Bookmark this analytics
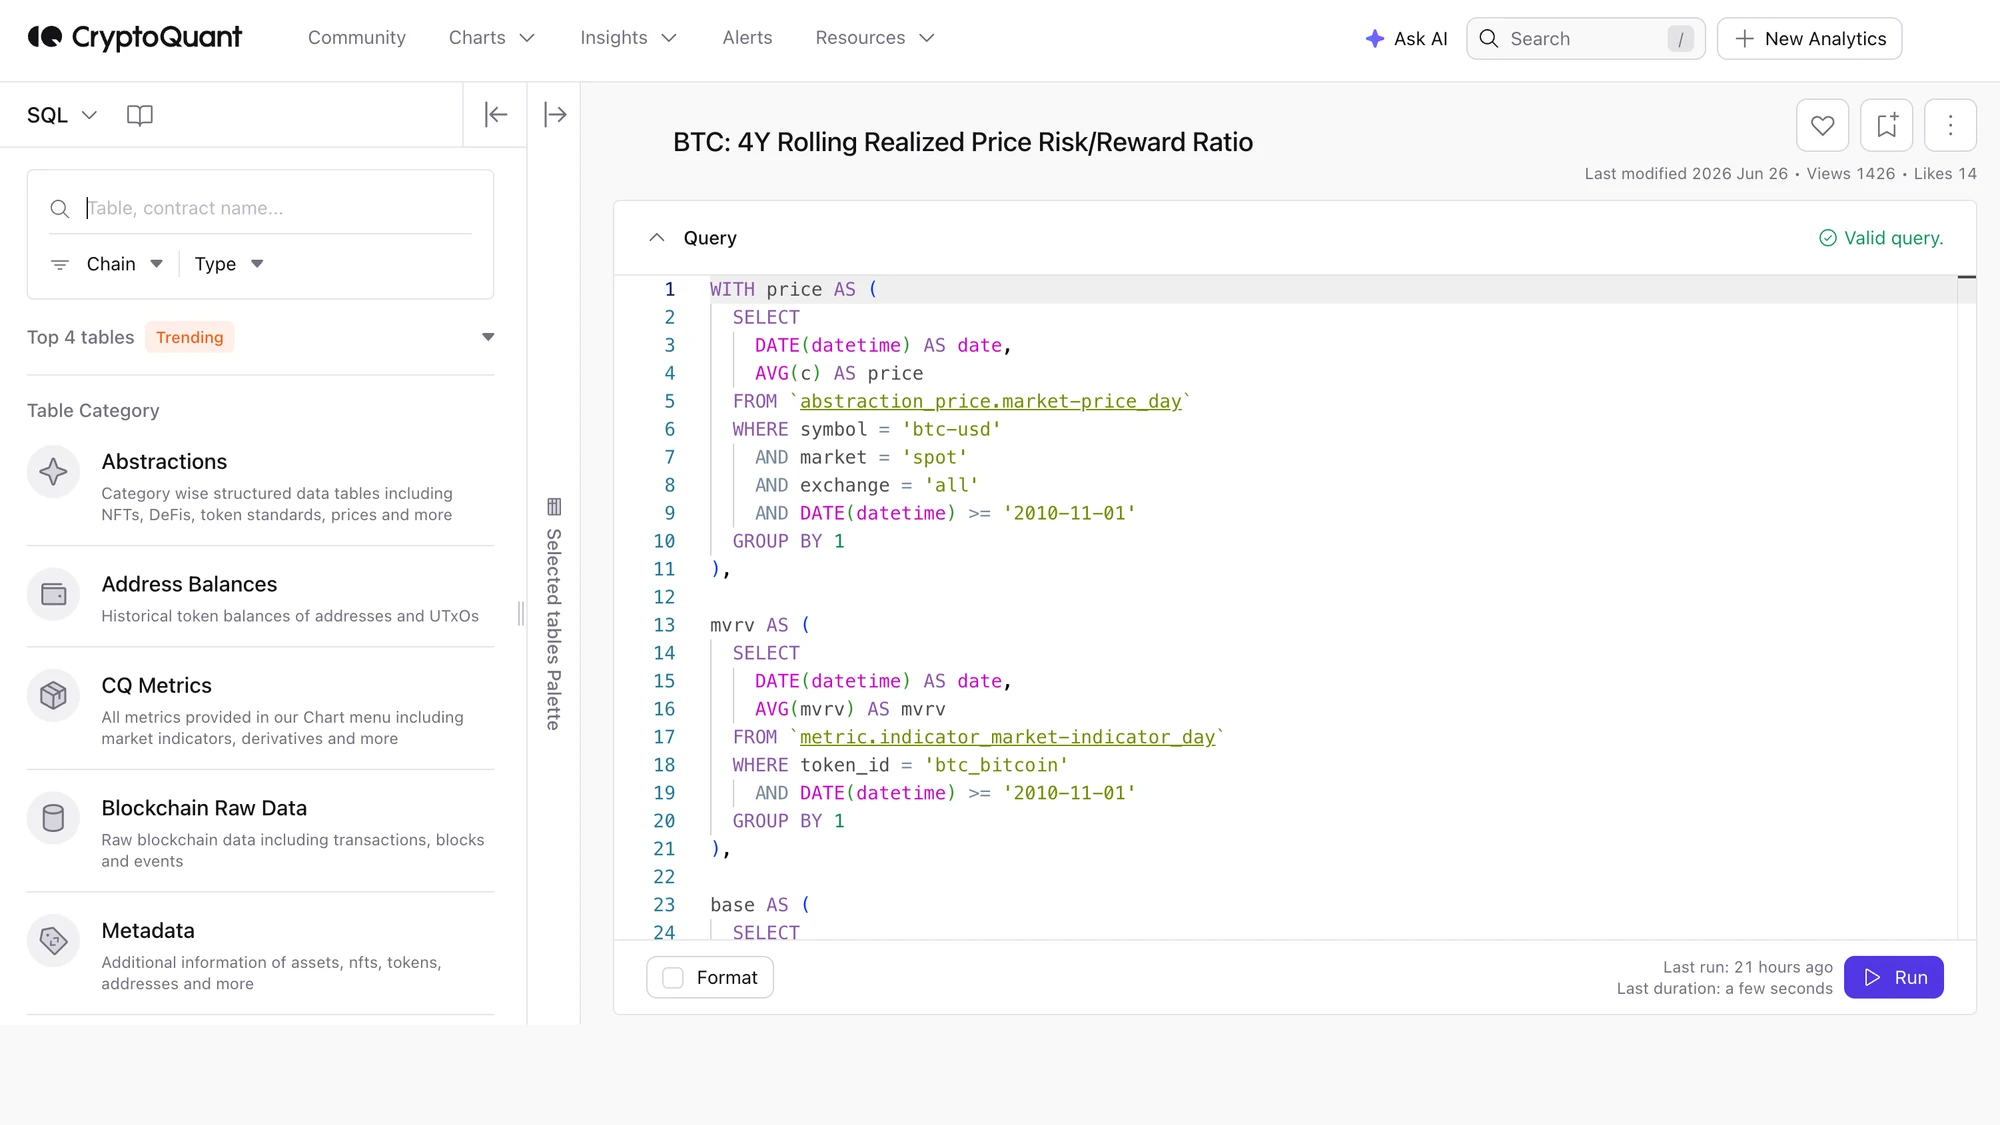2000x1125 pixels. [x=1886, y=125]
